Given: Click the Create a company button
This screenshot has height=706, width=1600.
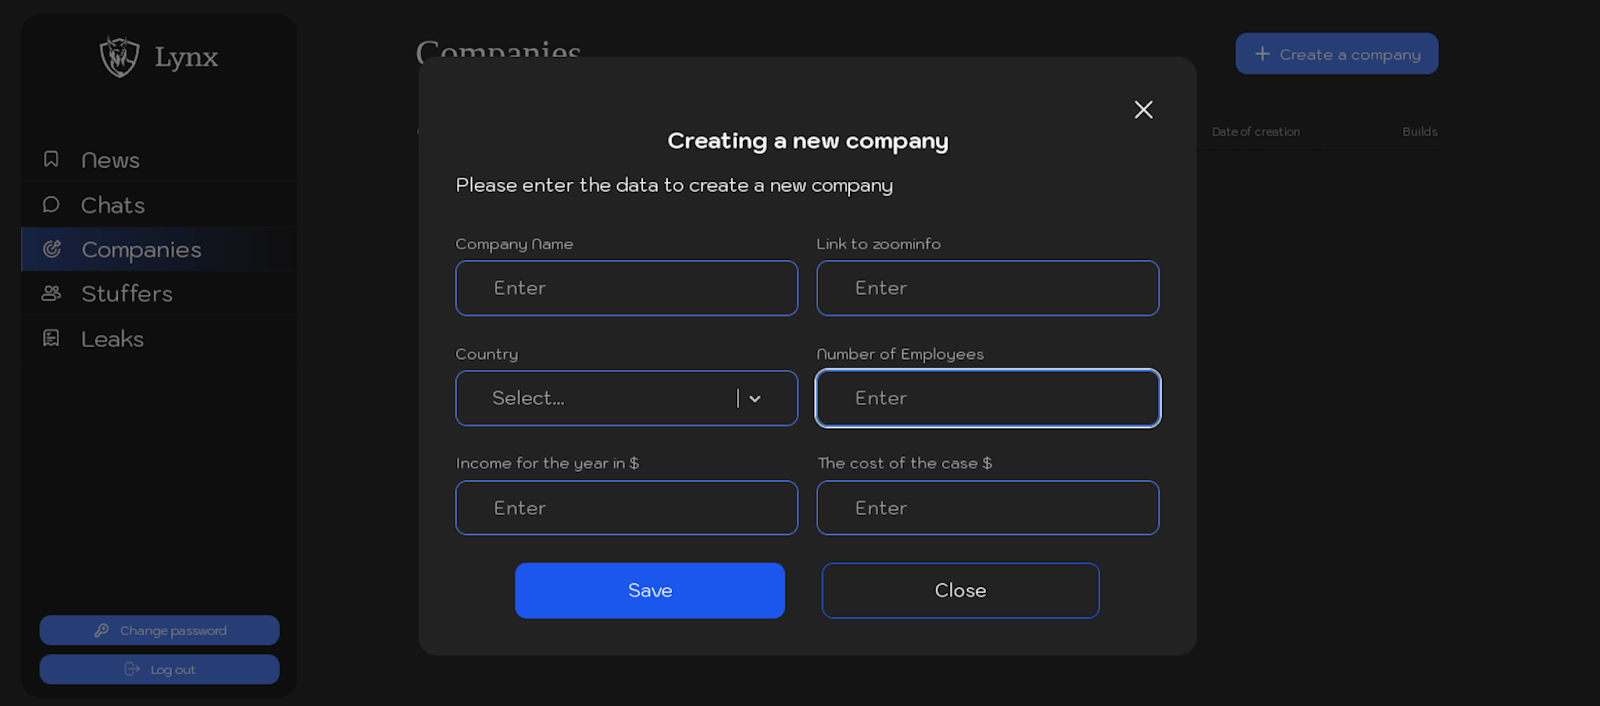Looking at the screenshot, I should pyautogui.click(x=1337, y=54).
